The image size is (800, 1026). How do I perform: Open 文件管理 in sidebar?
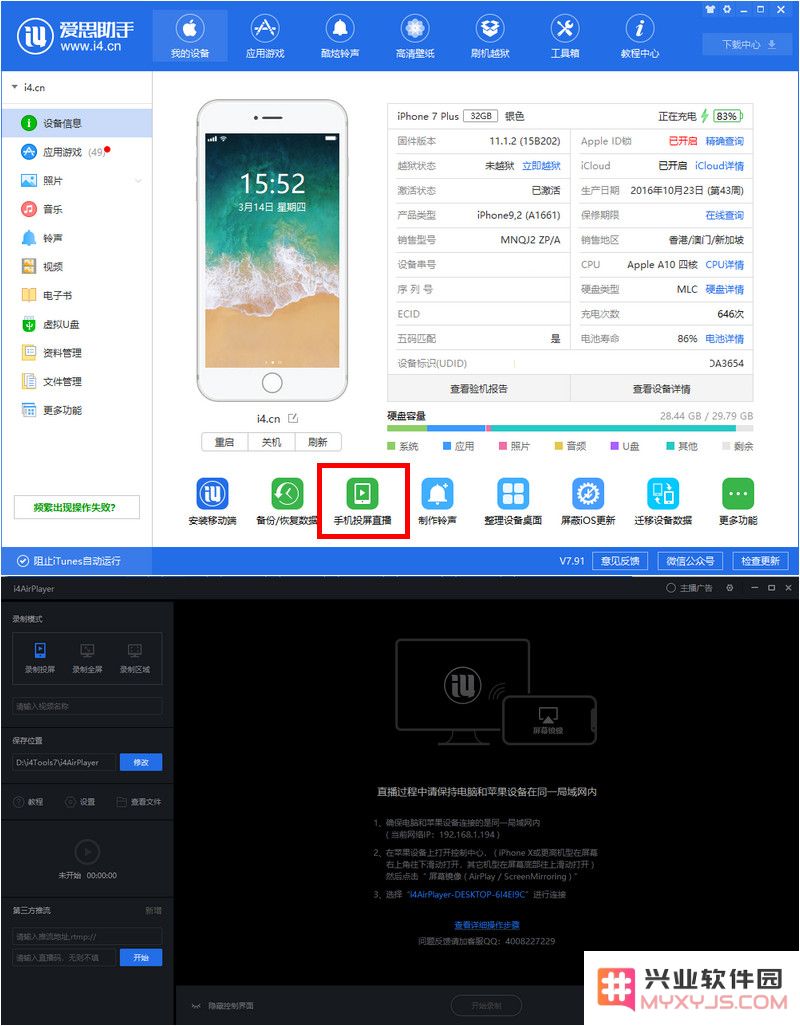tap(77, 381)
